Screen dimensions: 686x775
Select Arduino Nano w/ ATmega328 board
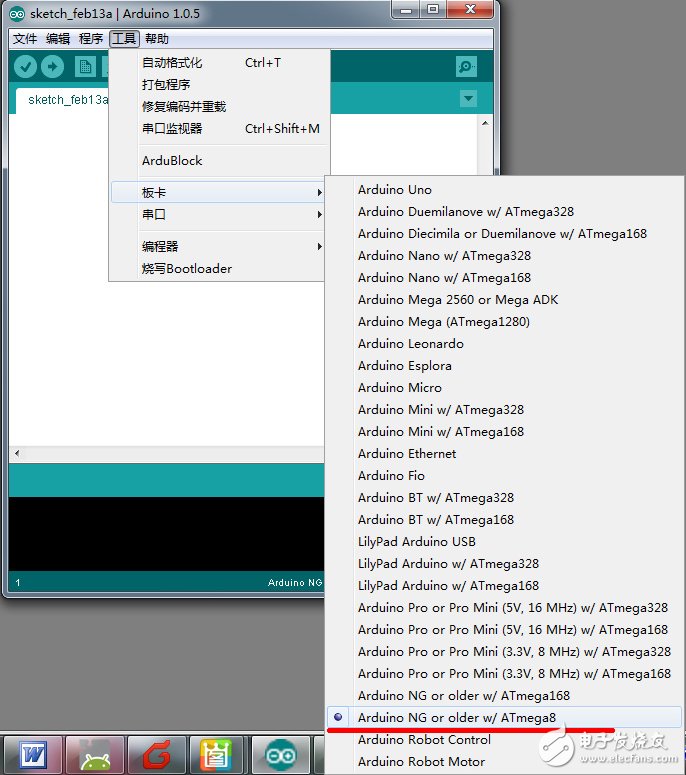coord(504,256)
